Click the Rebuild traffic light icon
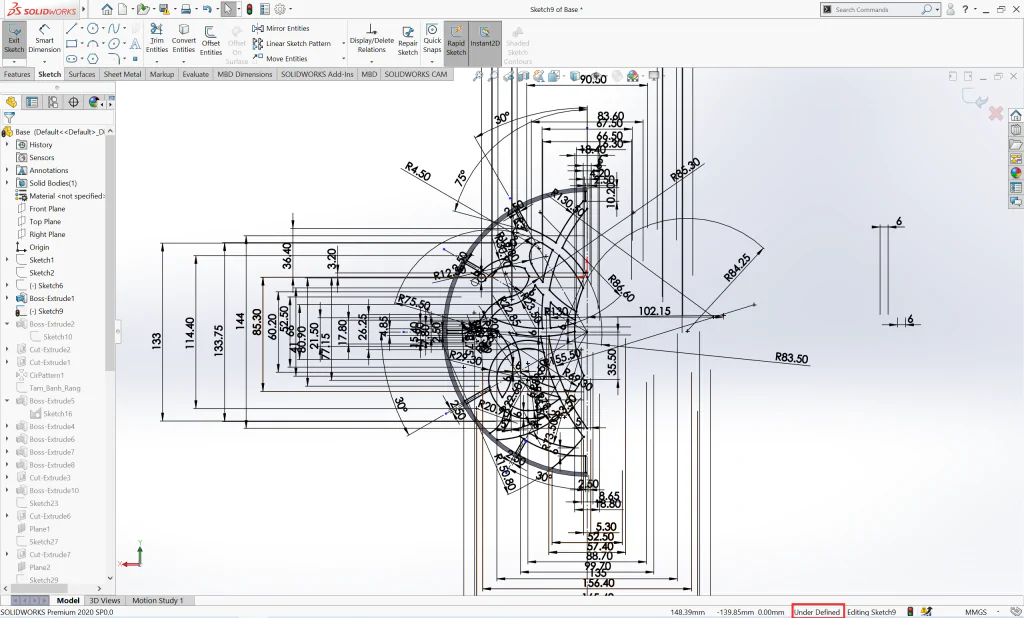 (249, 9)
